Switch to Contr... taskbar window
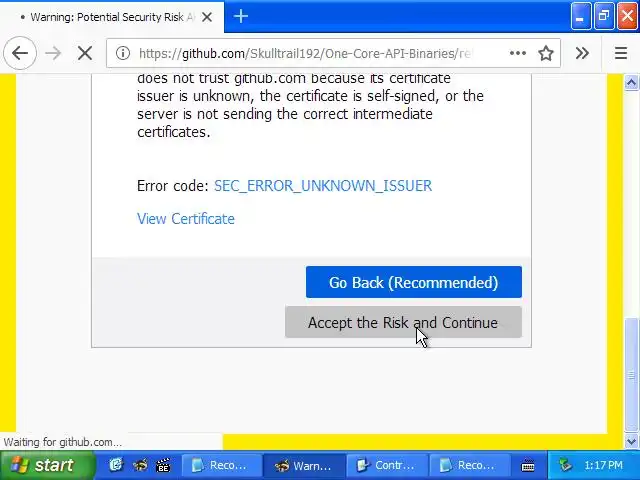 386,465
